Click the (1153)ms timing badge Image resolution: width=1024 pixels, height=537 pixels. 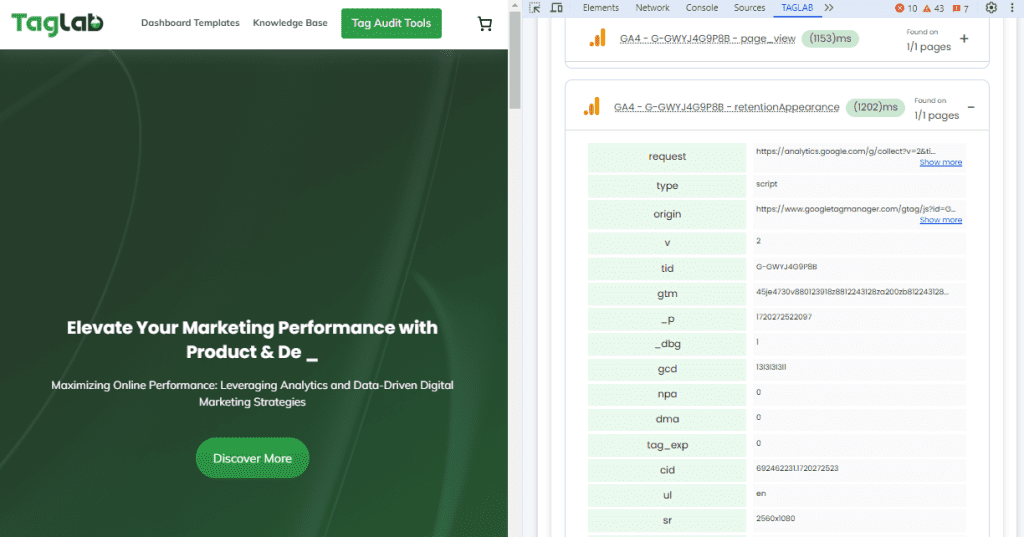(x=830, y=39)
